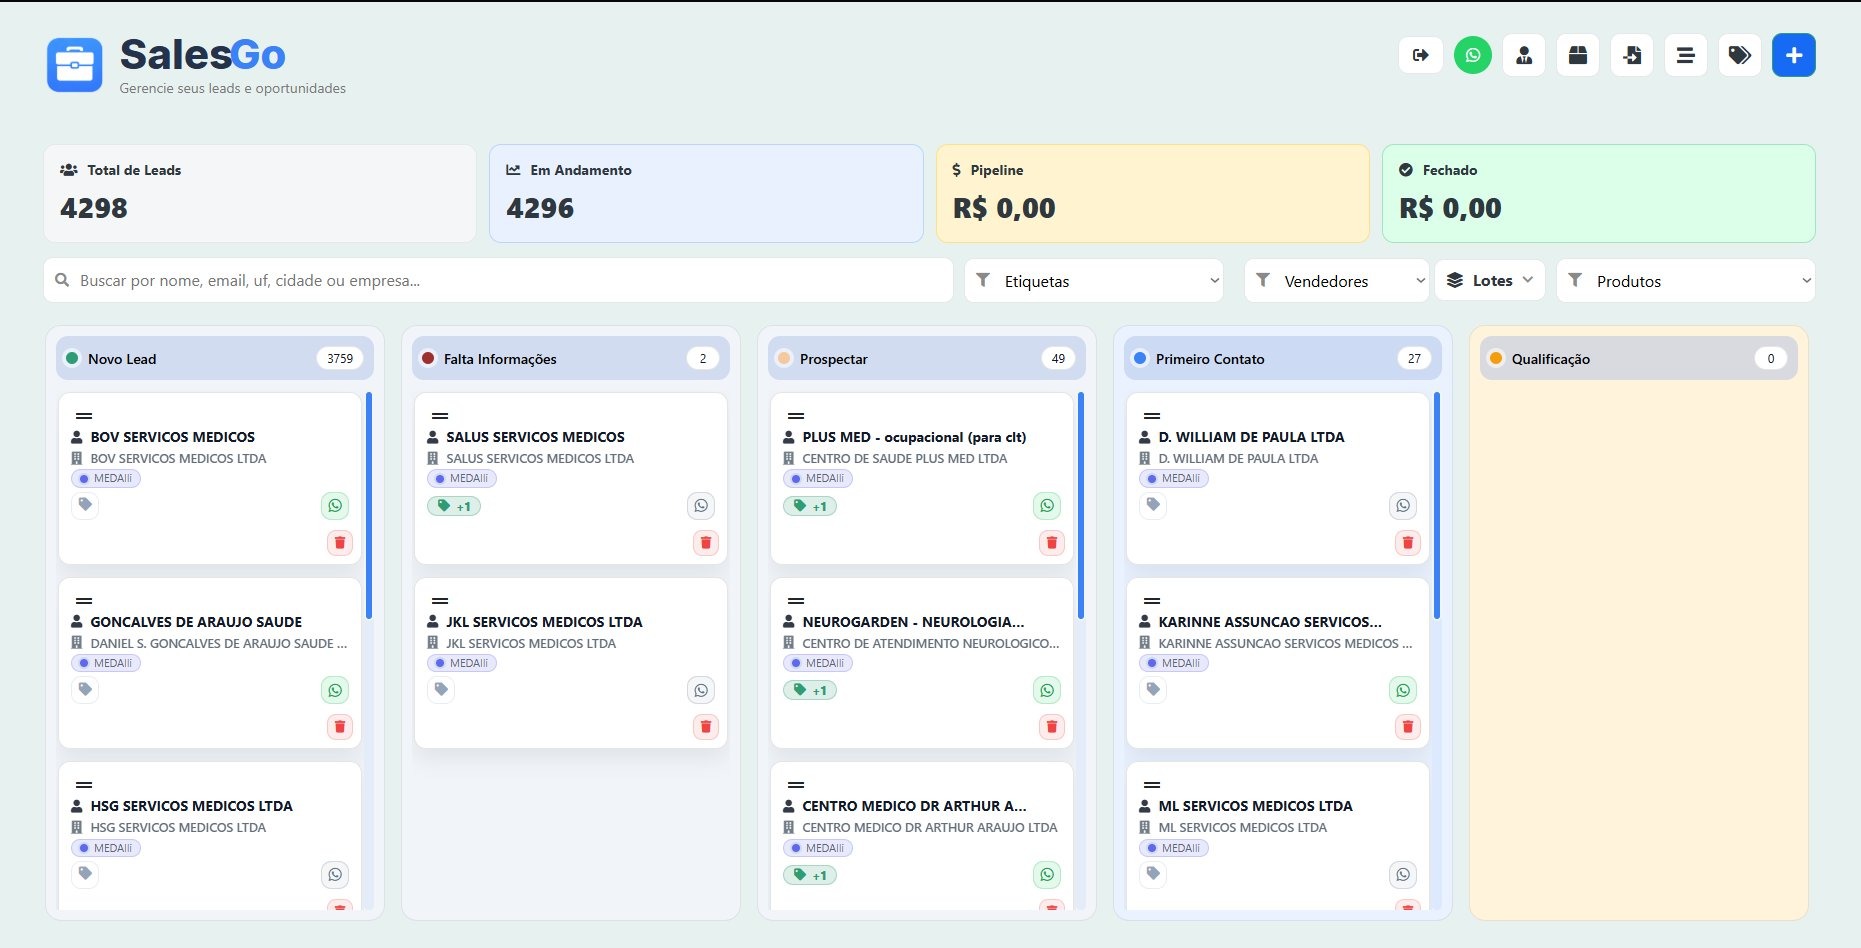
Task: Click the blue plus button to add a lead
Action: tap(1794, 55)
